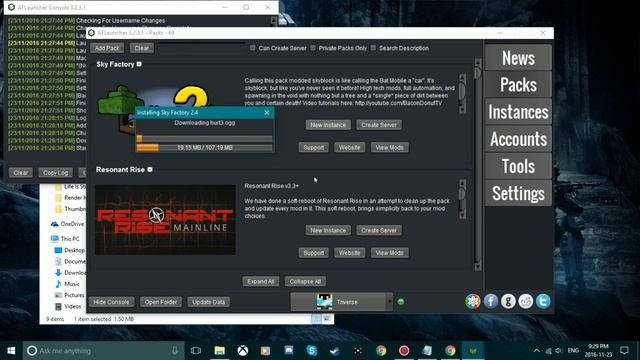Click the volume speaker tray icon
This screenshot has height=360, width=640.
[559, 351]
